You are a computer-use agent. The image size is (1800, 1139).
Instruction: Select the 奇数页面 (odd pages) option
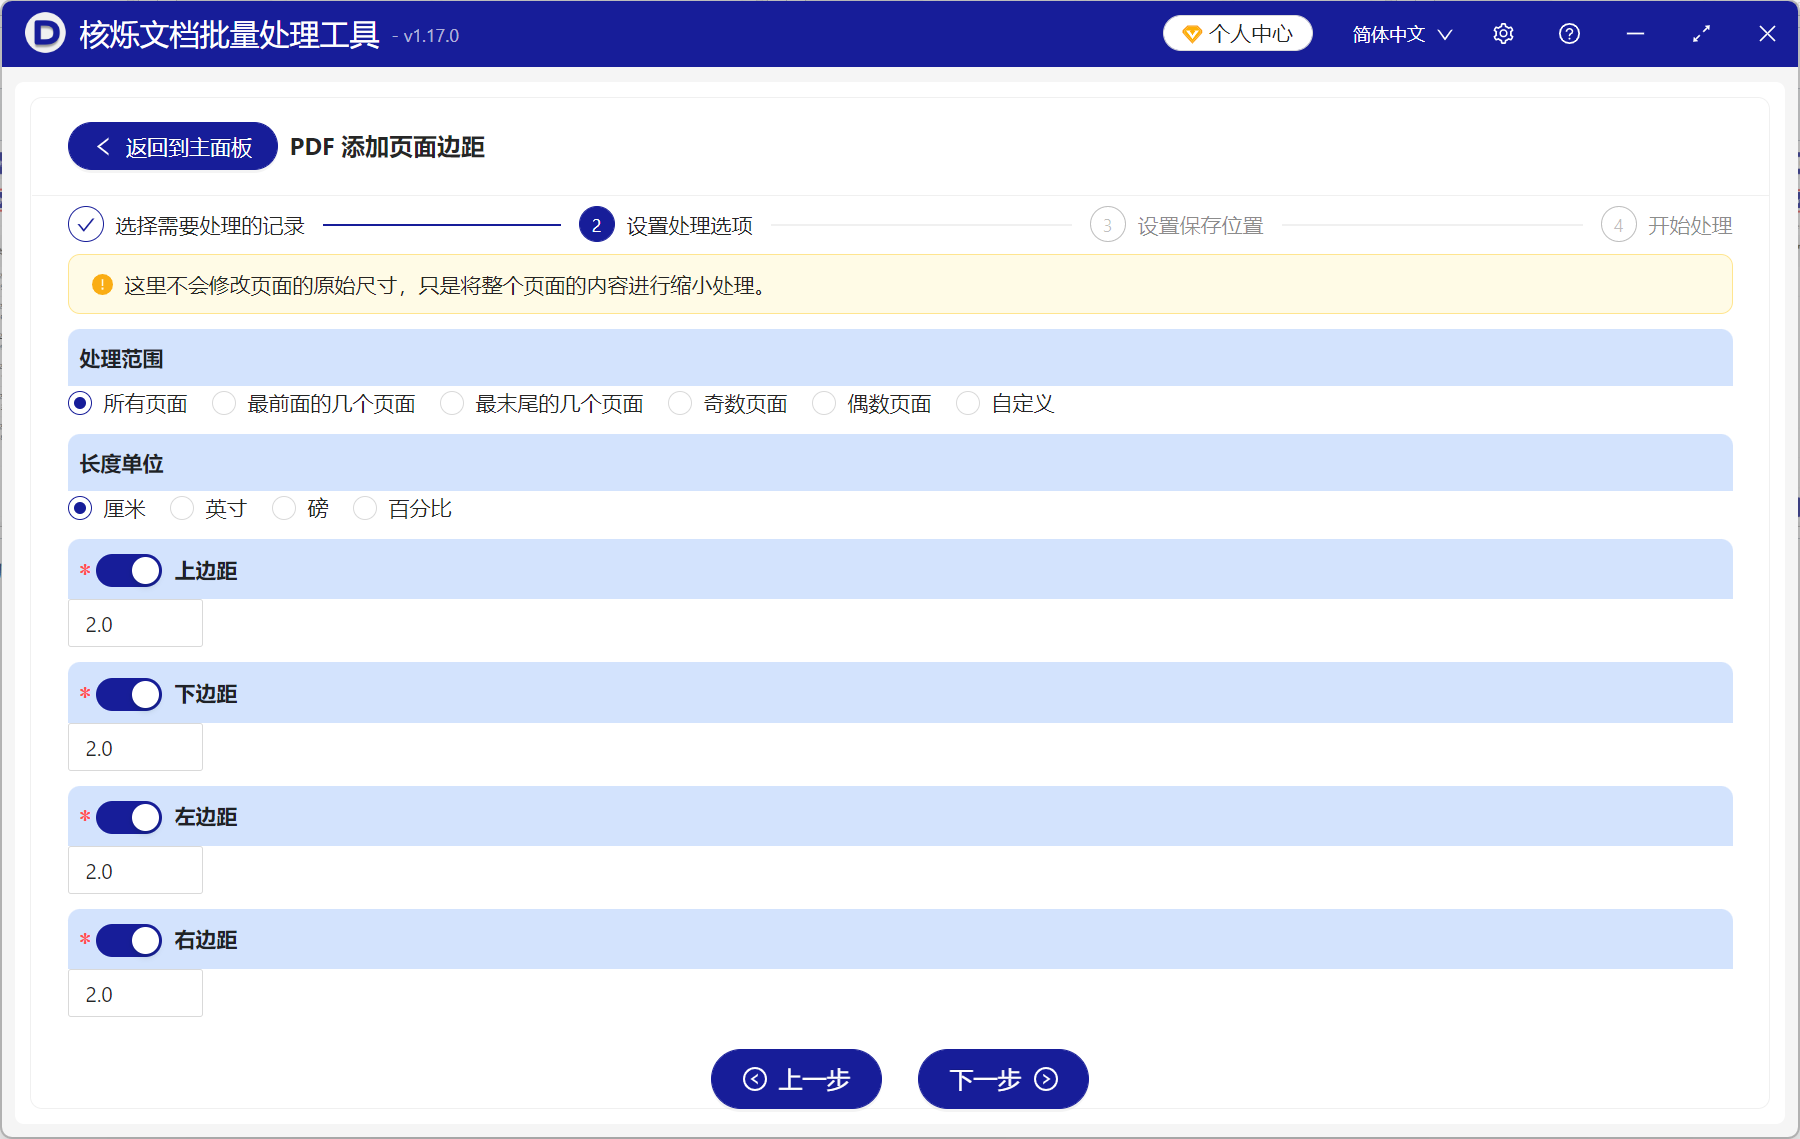pyautogui.click(x=680, y=403)
